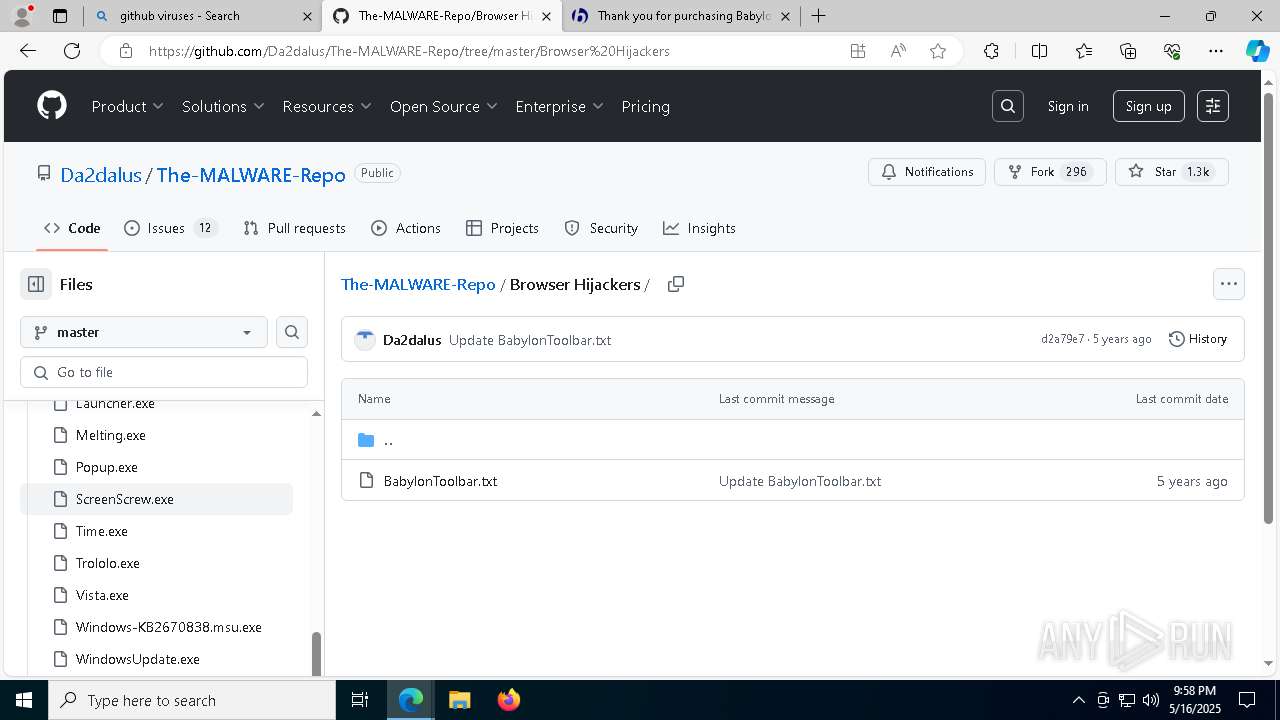Open the Pull requests tab
This screenshot has width=1280, height=720.
295,228
